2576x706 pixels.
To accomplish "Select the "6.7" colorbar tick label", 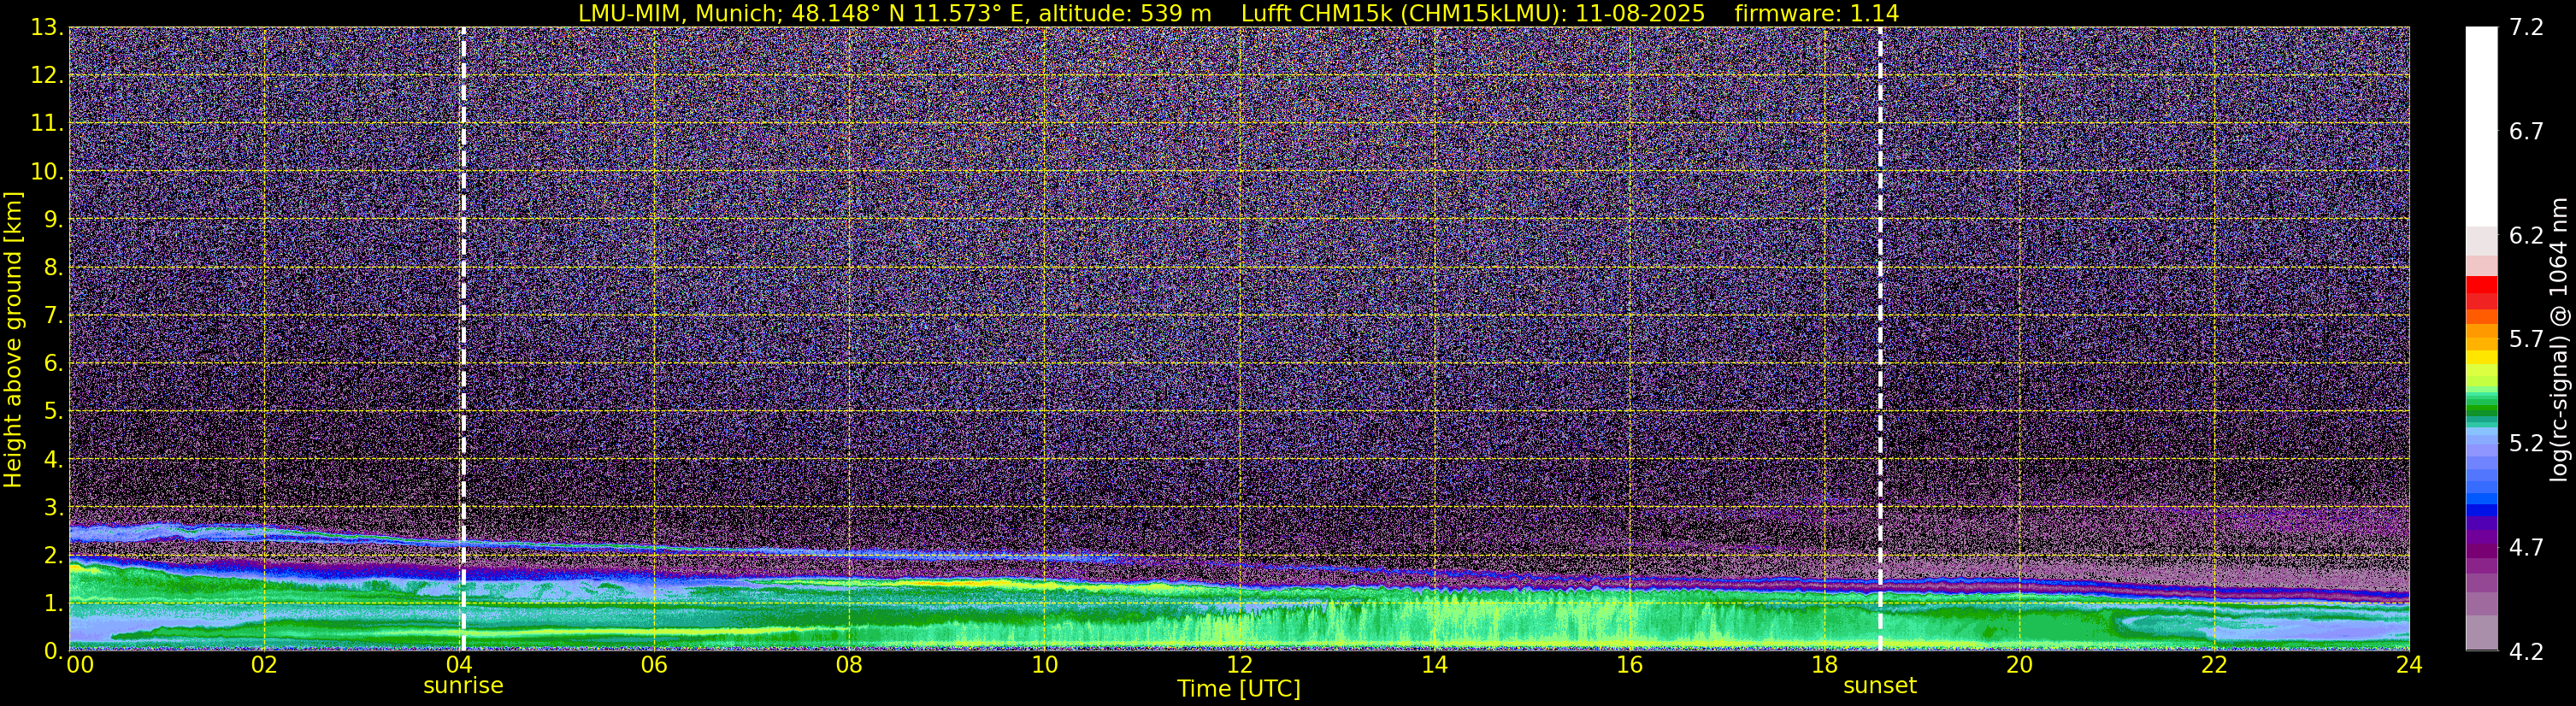I will click(2526, 132).
